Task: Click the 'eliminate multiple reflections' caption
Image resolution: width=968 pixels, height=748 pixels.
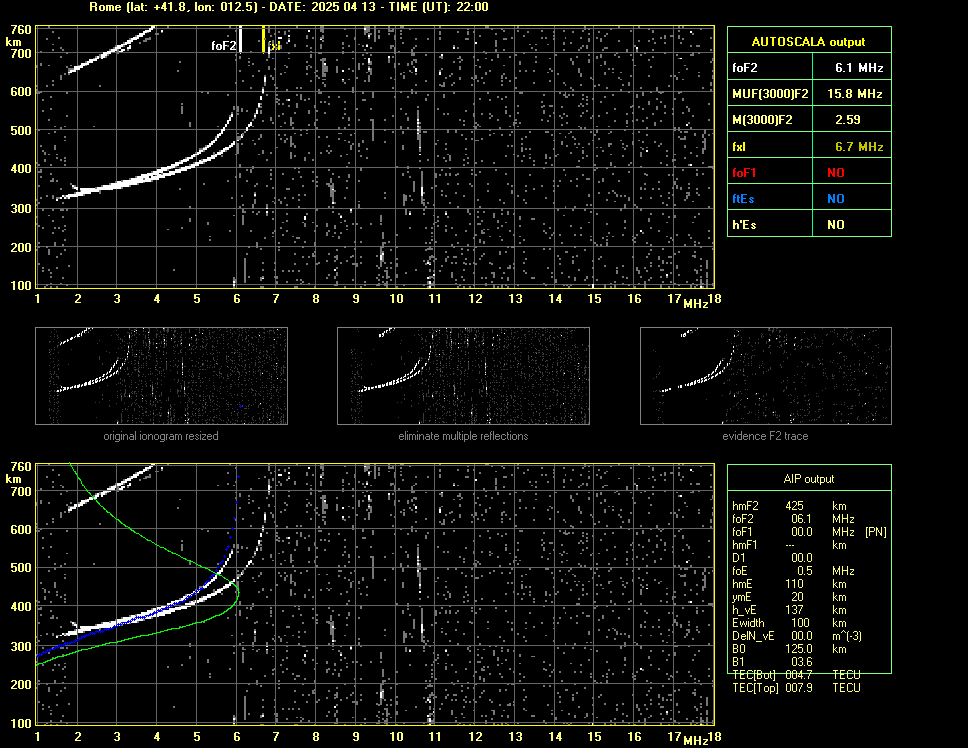Action: pyautogui.click(x=463, y=436)
